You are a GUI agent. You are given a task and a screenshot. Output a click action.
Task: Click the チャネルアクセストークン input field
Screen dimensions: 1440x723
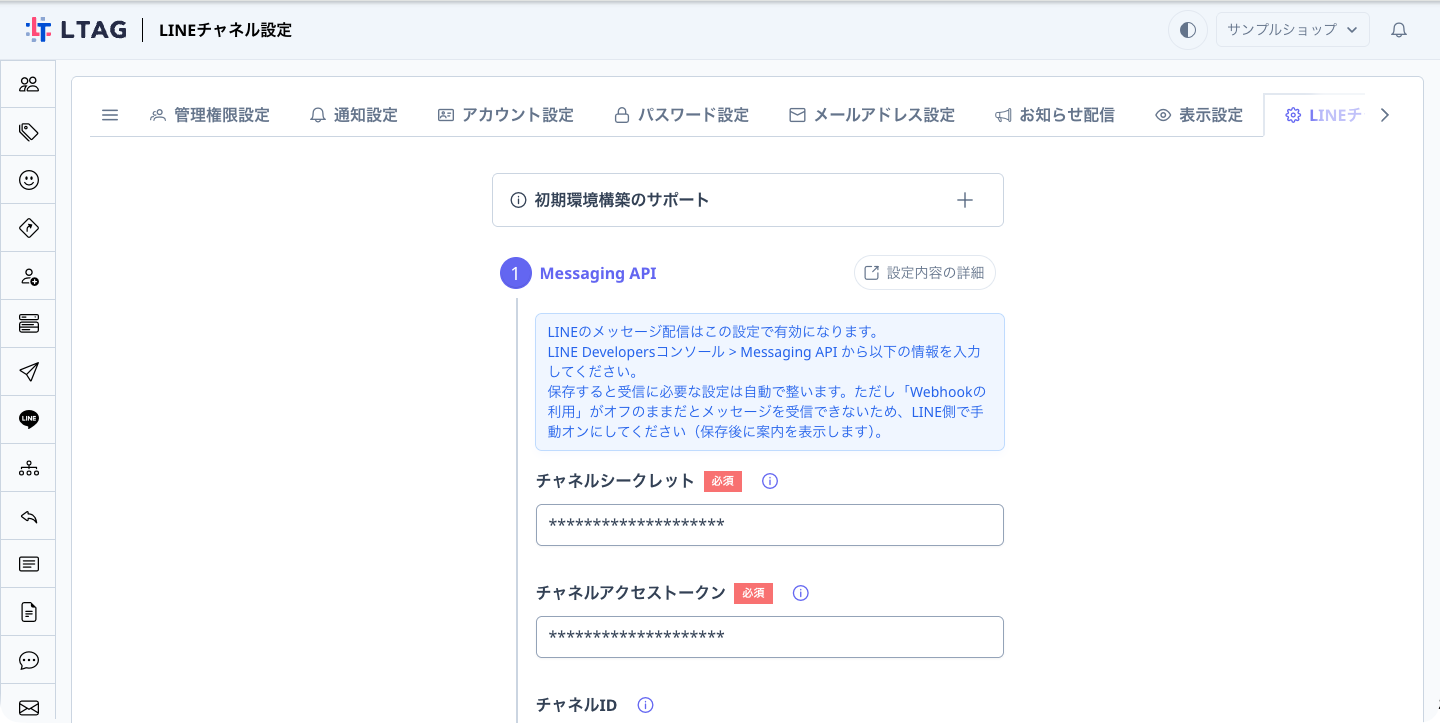(770, 637)
